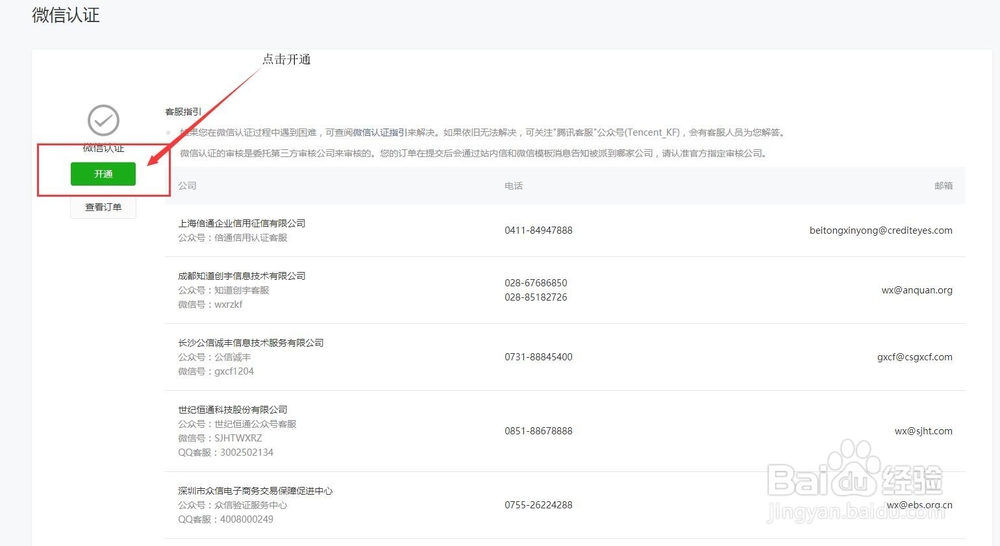Select QQ客服：4008000249 text
The width and height of the screenshot is (1000, 546).
[226, 519]
